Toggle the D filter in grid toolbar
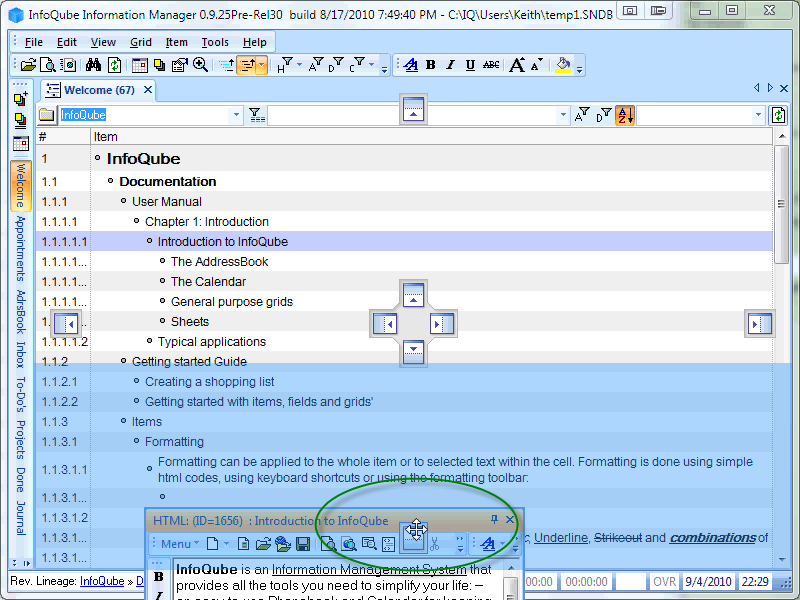Image resolution: width=800 pixels, height=600 pixels. pyautogui.click(x=604, y=115)
